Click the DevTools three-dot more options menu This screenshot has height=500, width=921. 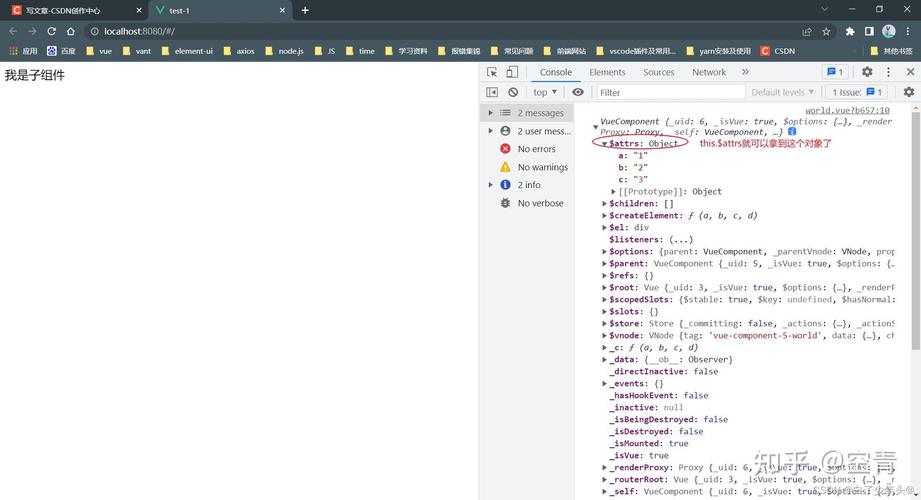tap(888, 72)
